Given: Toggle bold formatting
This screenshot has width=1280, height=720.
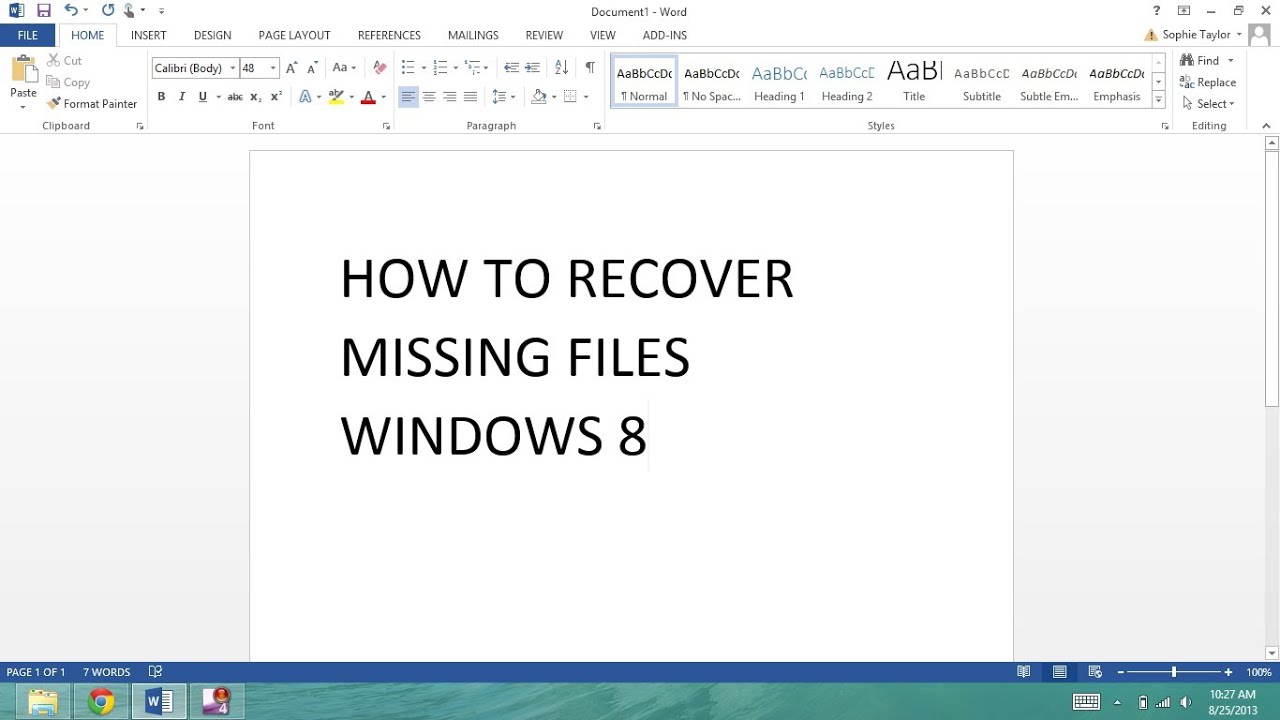Looking at the screenshot, I should (161, 97).
